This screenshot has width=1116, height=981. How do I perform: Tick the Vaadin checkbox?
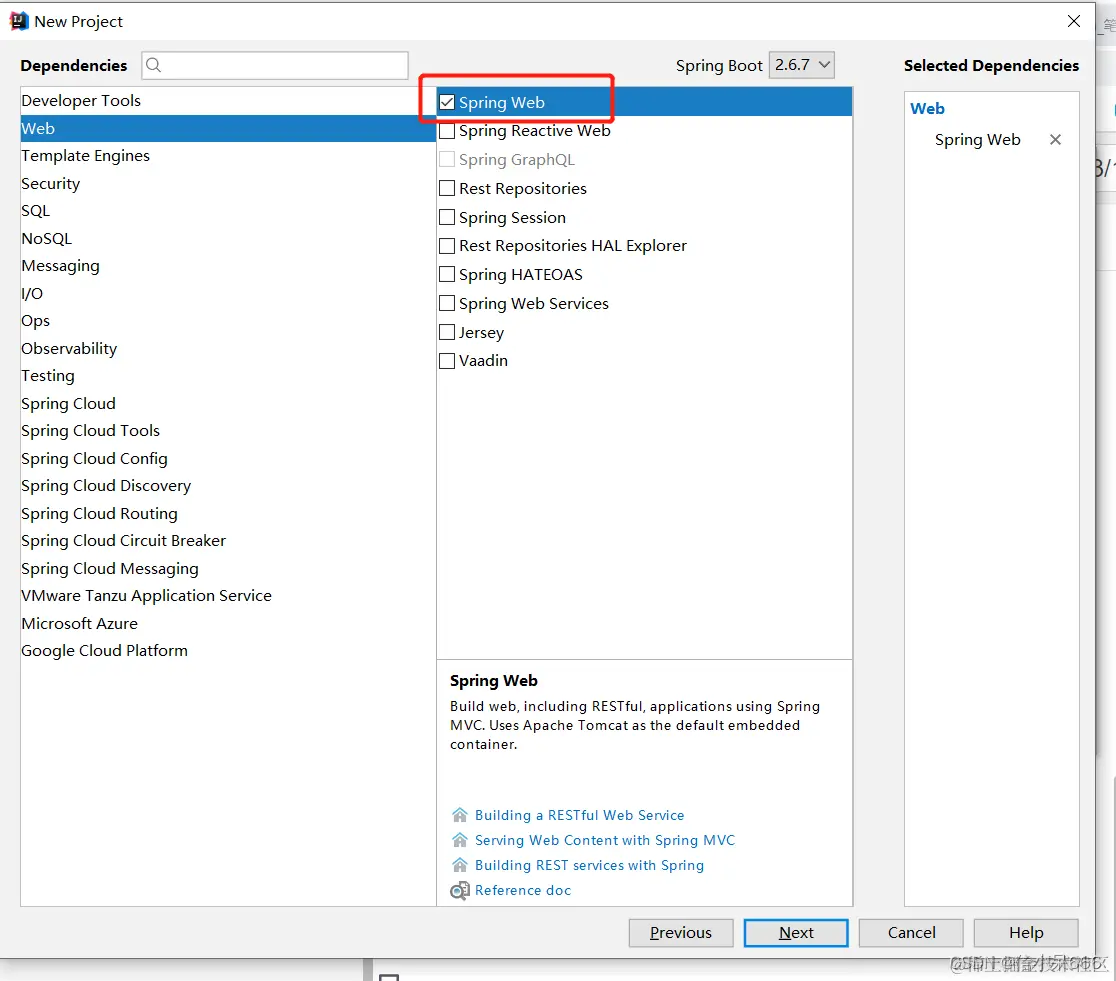tap(447, 361)
